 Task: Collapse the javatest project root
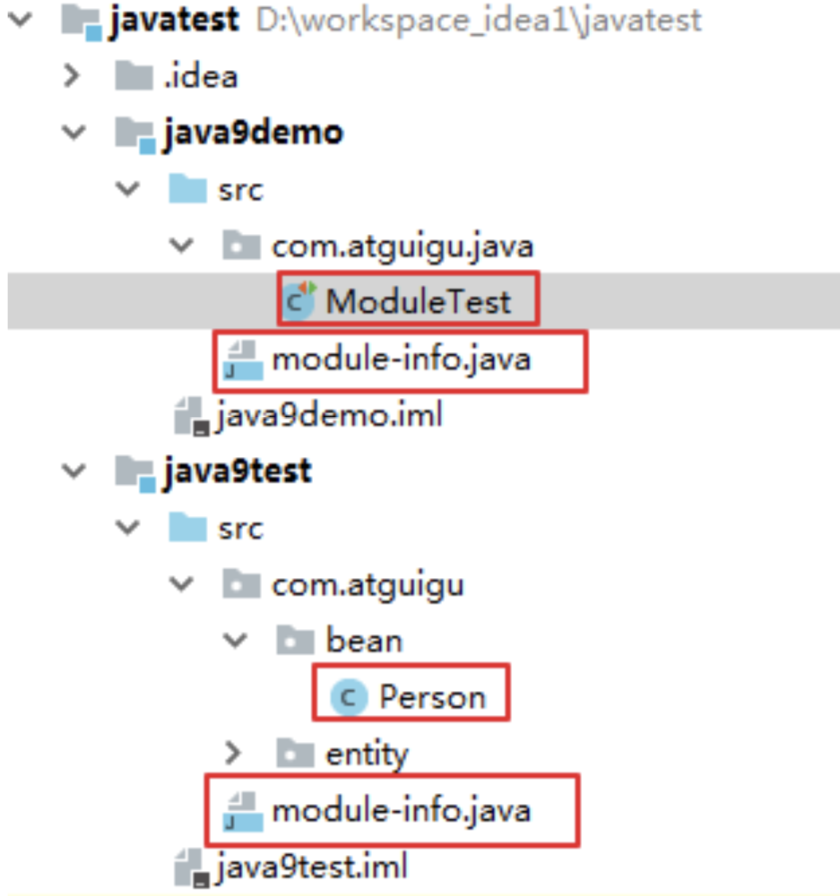tap(21, 20)
